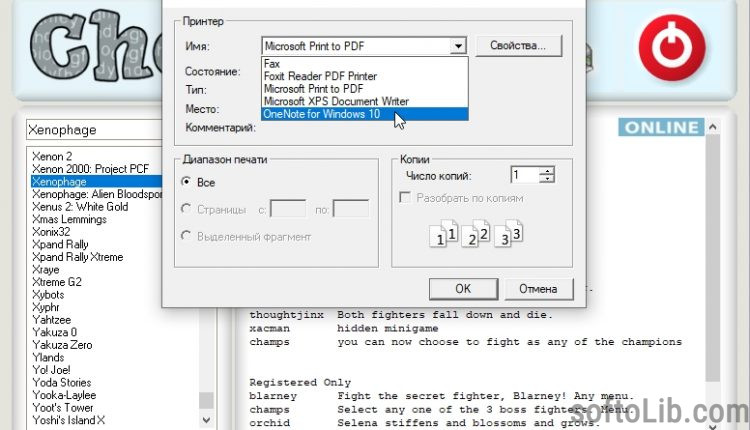Click game list scrollbar down arrow
The image size is (750, 430).
tap(206, 419)
